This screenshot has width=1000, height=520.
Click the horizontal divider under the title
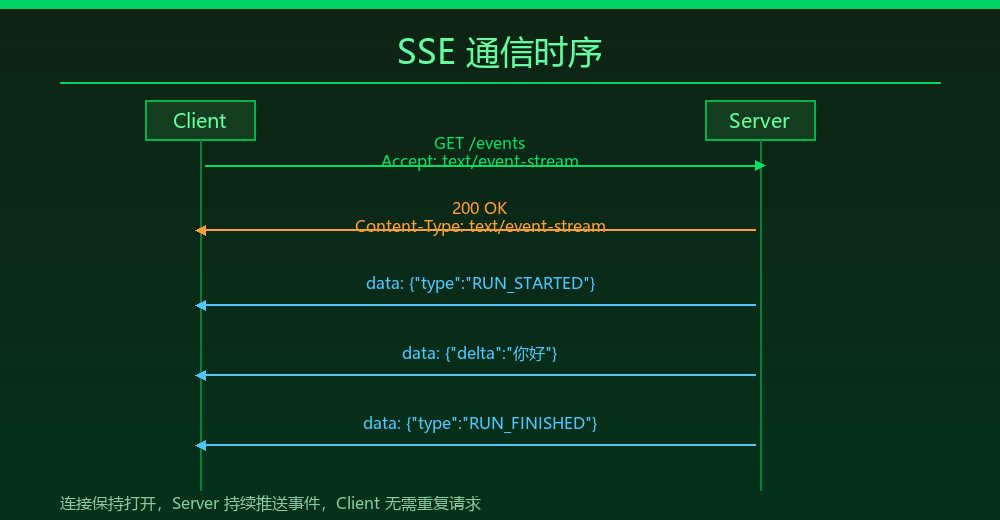point(500,83)
